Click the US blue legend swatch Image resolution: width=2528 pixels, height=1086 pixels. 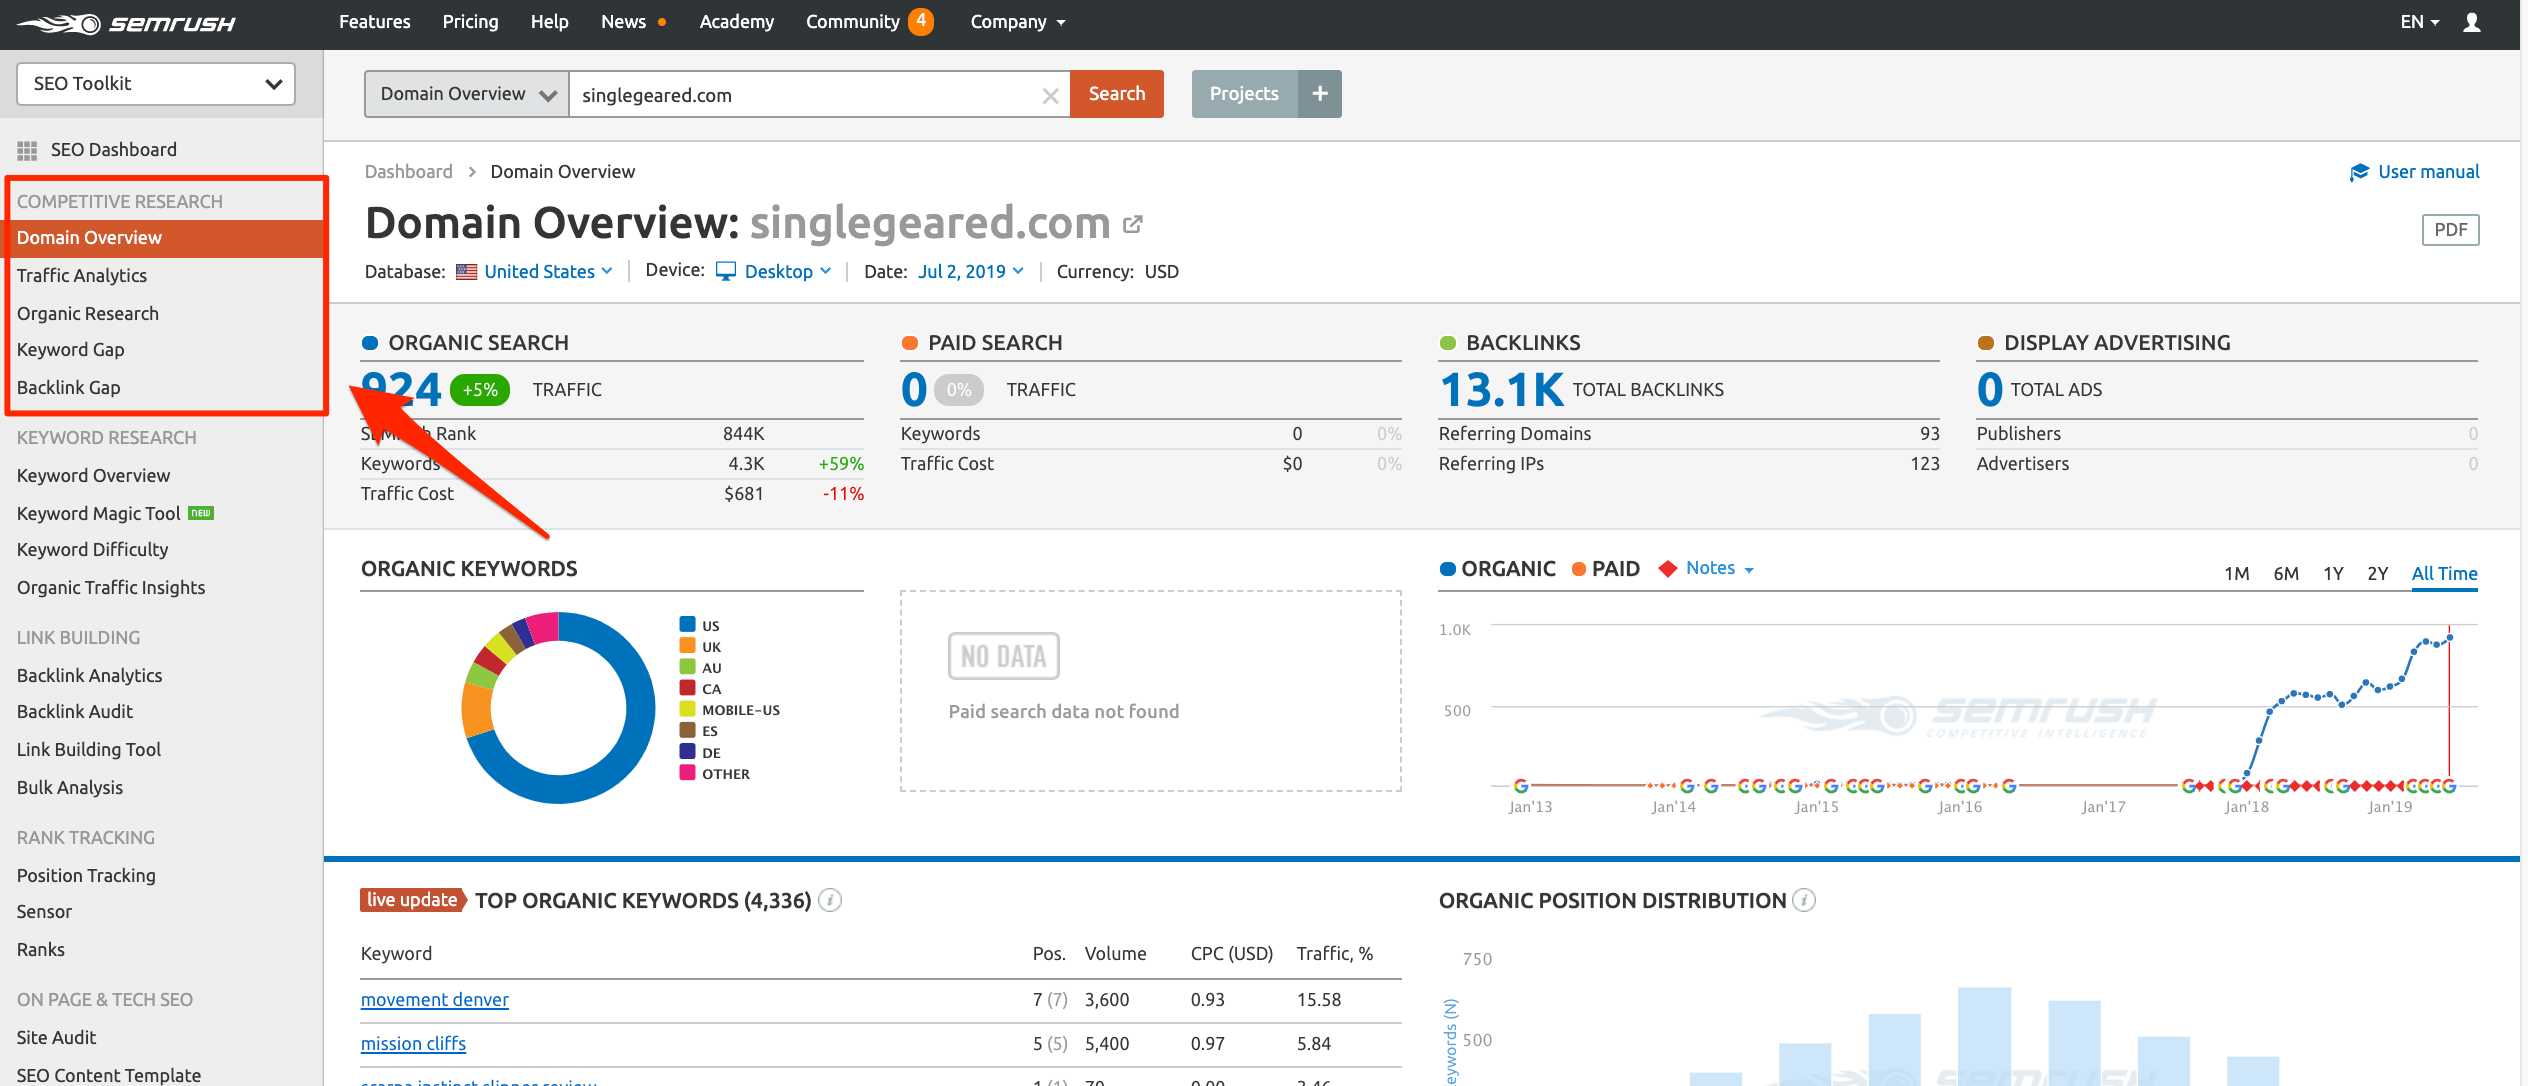point(687,625)
